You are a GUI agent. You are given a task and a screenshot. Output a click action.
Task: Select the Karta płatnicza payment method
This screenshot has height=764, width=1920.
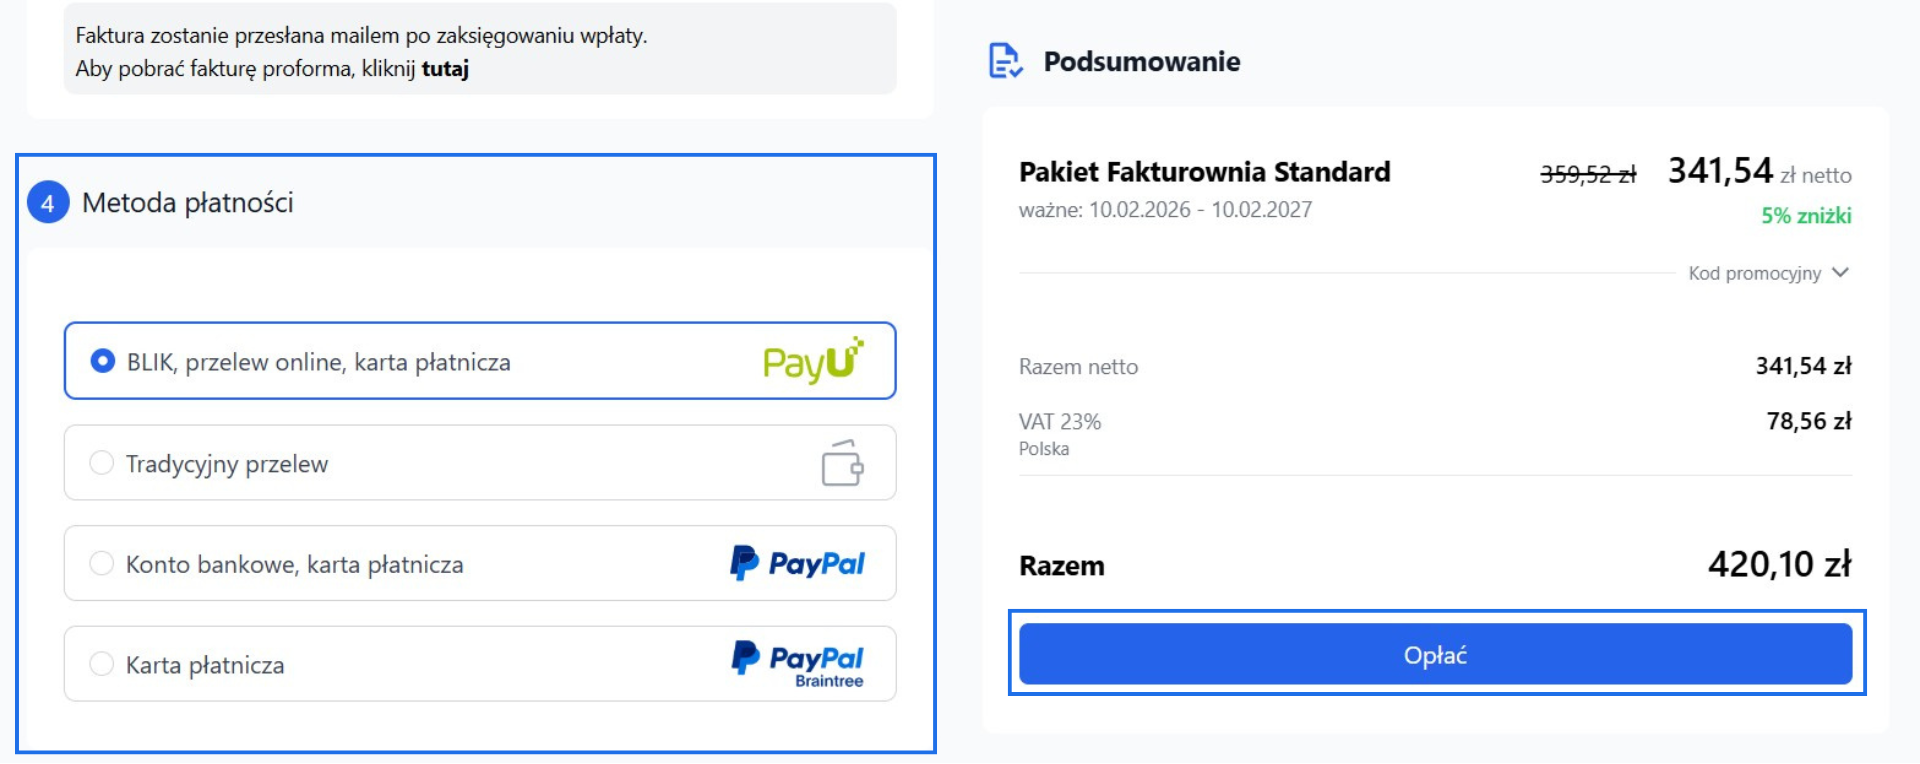pos(101,664)
